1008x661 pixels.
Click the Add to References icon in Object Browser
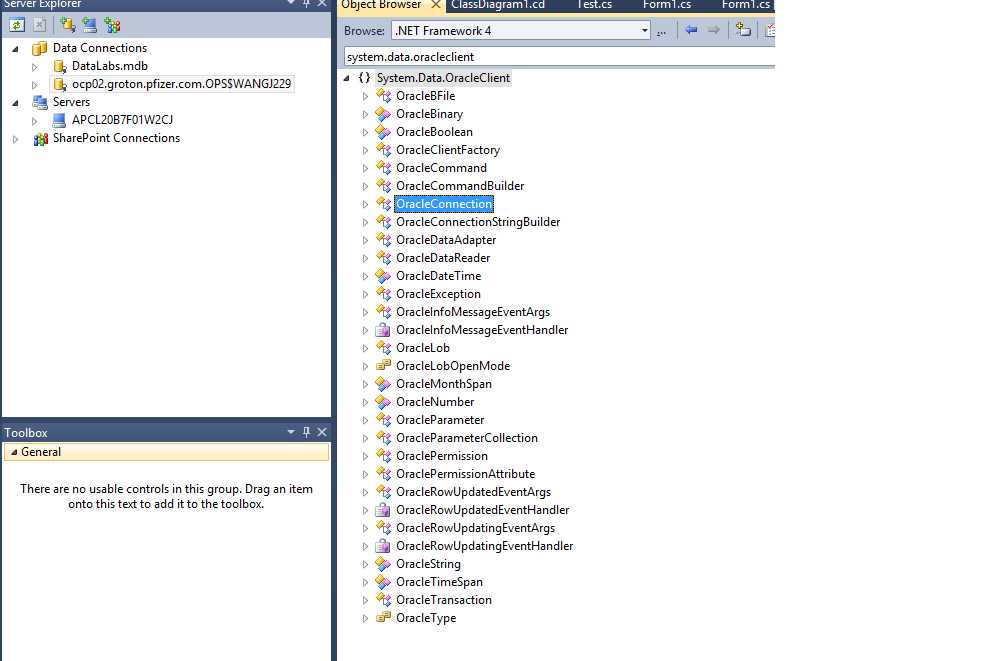(743, 30)
